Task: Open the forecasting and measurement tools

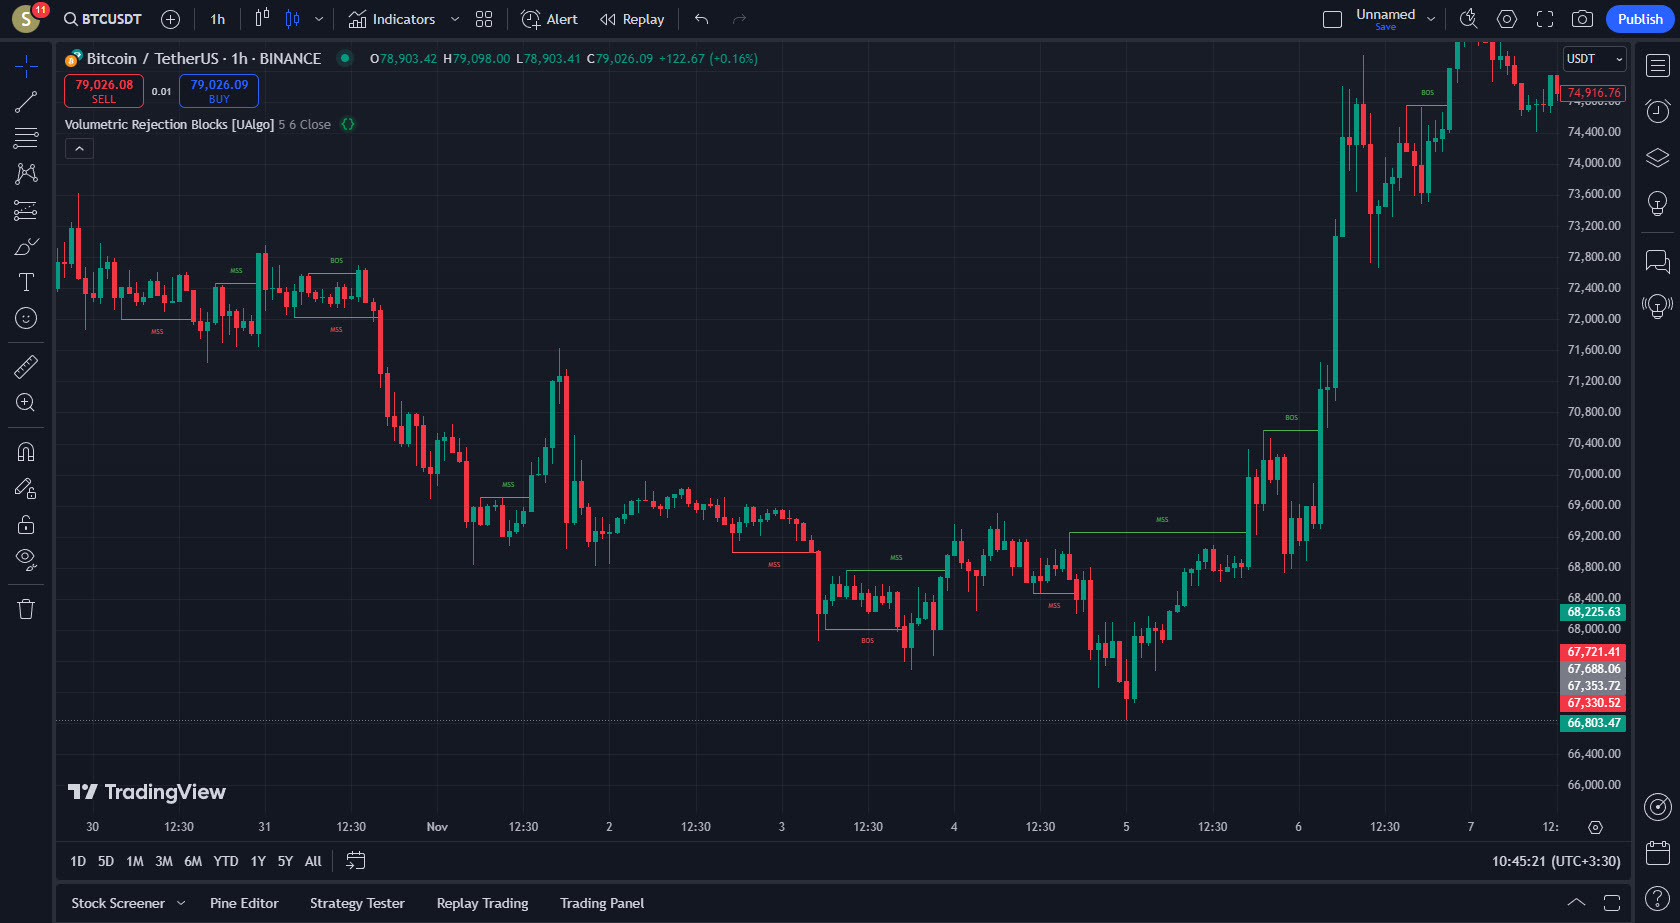Action: click(26, 210)
